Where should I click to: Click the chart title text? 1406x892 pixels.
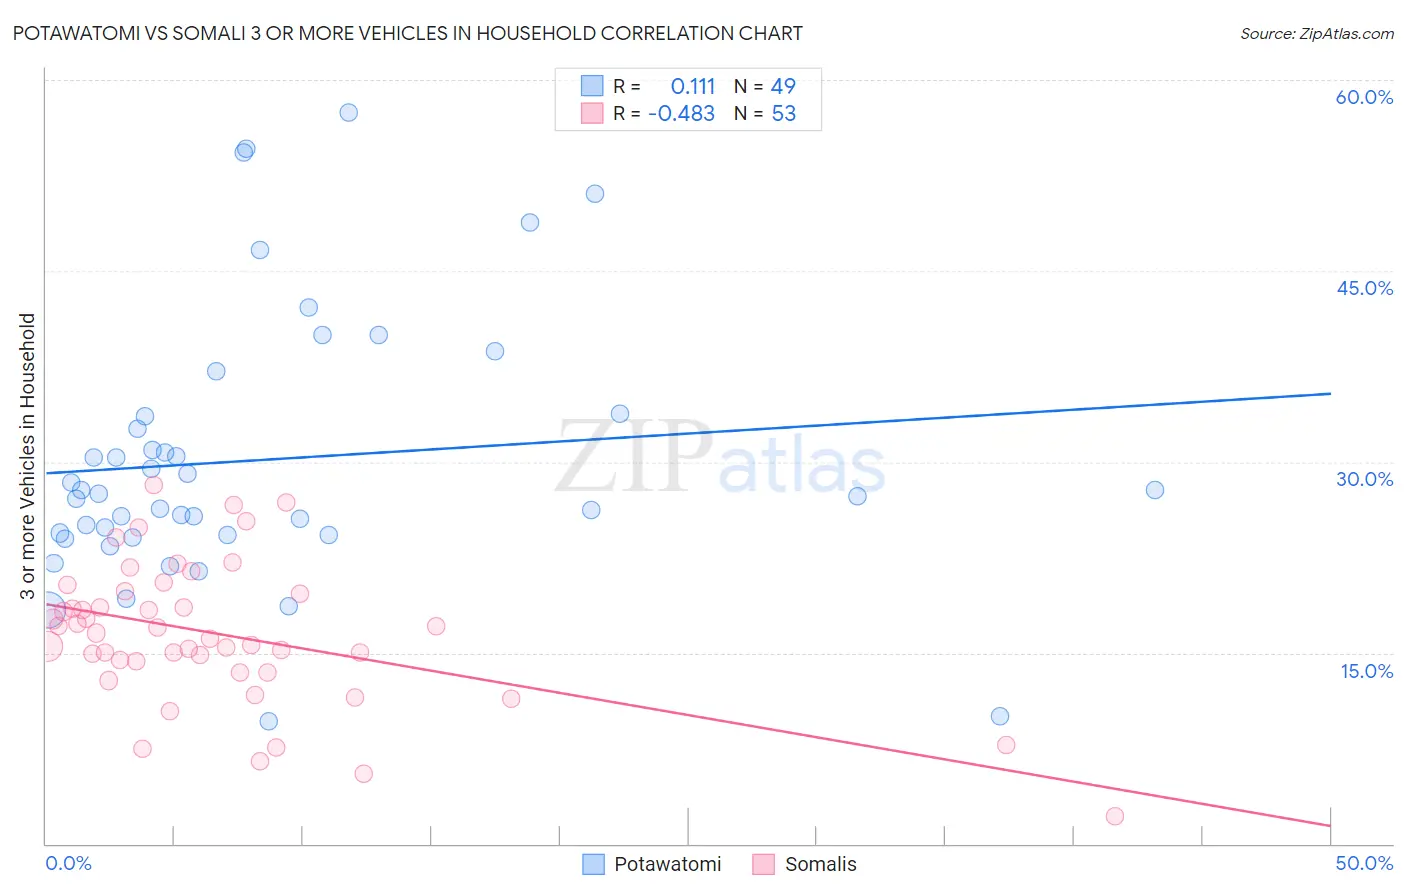click(x=408, y=33)
